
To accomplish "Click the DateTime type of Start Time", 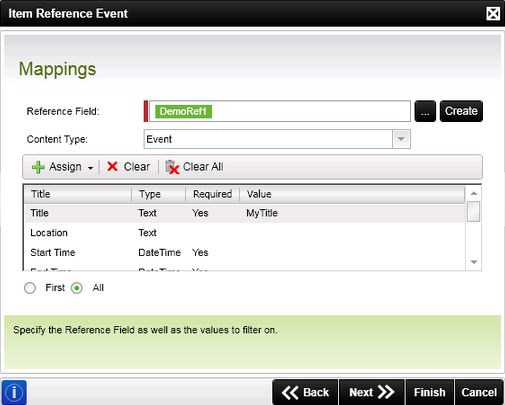I will click(159, 252).
